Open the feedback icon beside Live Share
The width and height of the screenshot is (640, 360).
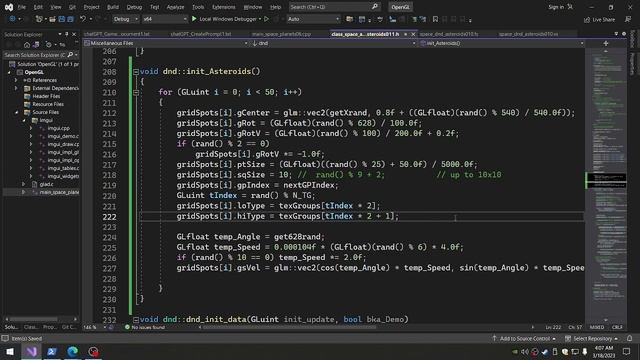[x=628, y=19]
